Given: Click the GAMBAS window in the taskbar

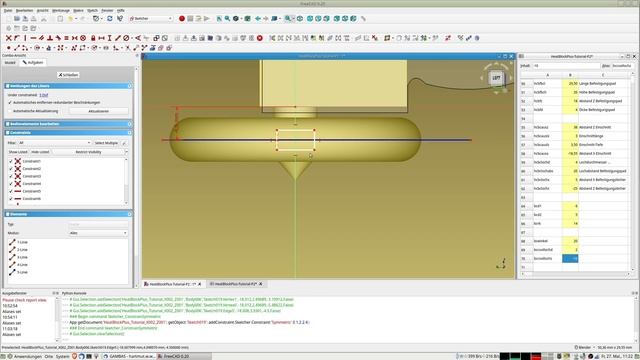Looking at the screenshot, I should click(128, 356).
